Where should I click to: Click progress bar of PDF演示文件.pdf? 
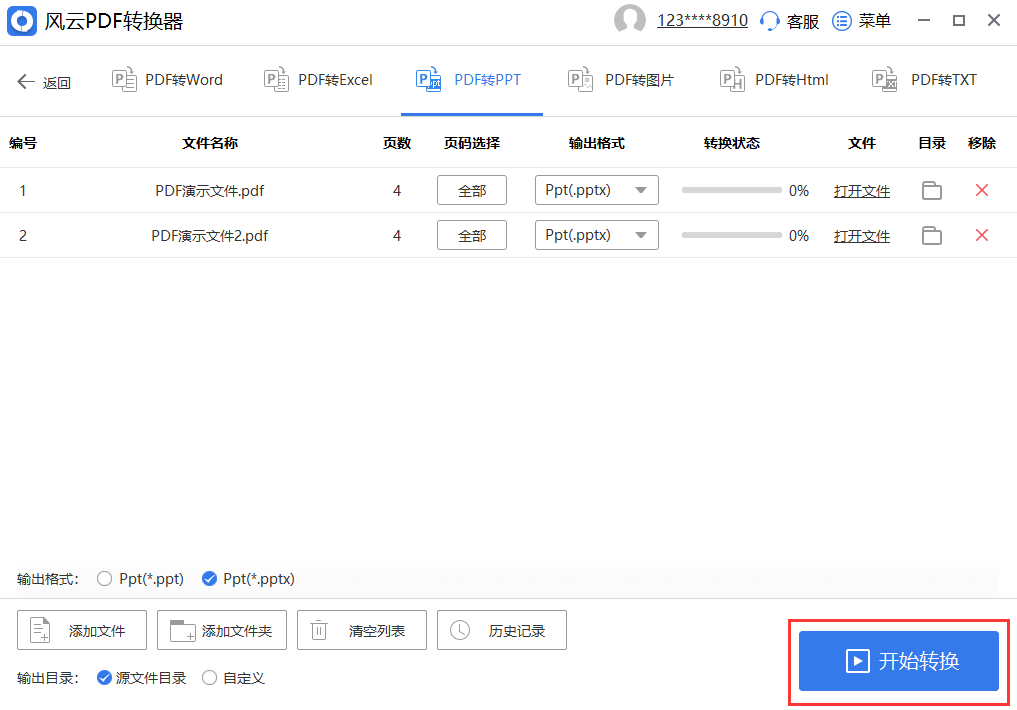[x=732, y=190]
